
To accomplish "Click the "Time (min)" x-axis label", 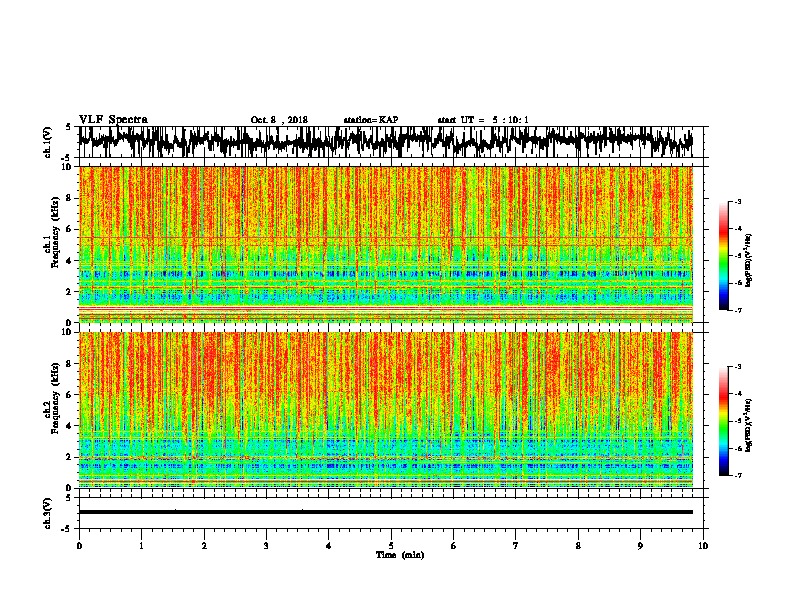I will pos(400,555).
